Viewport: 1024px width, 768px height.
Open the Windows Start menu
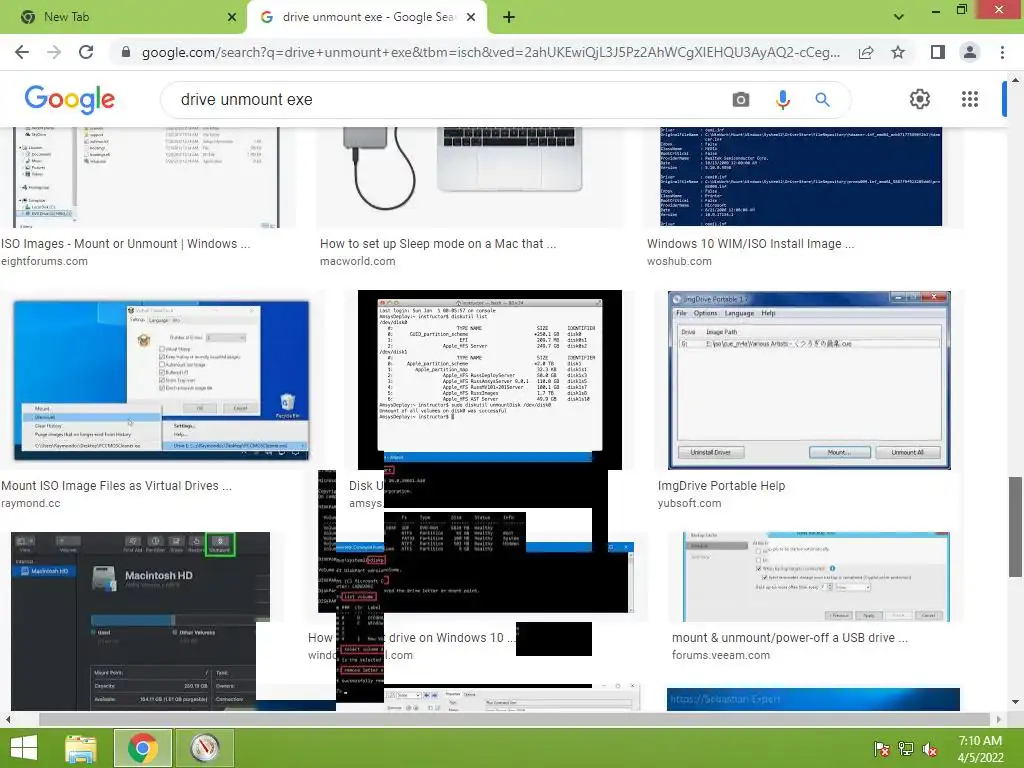[x=24, y=748]
